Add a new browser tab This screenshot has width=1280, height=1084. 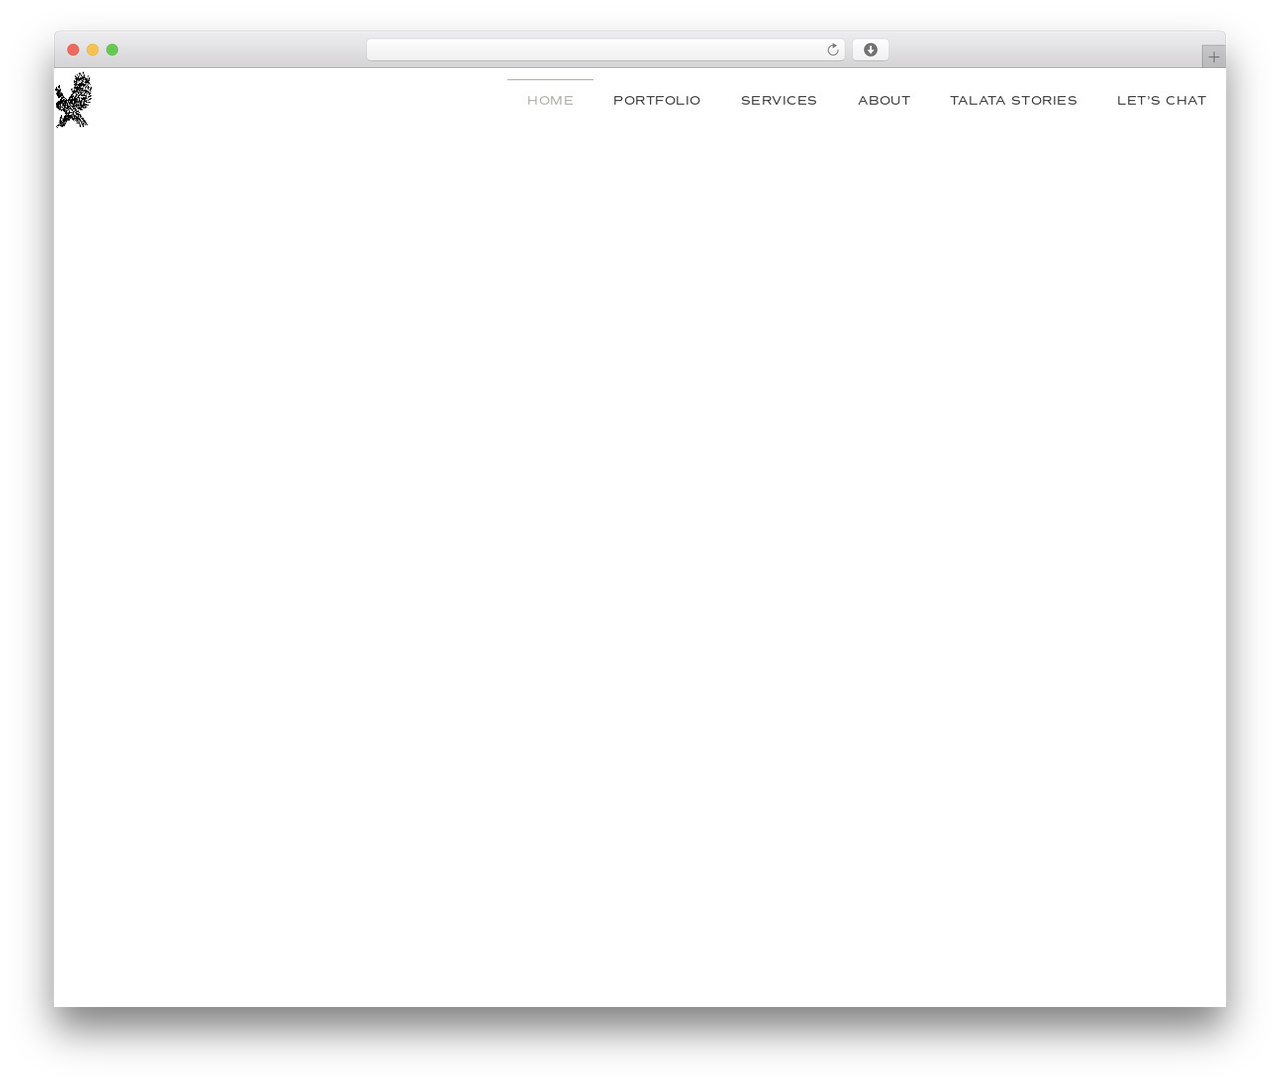coord(1213,57)
